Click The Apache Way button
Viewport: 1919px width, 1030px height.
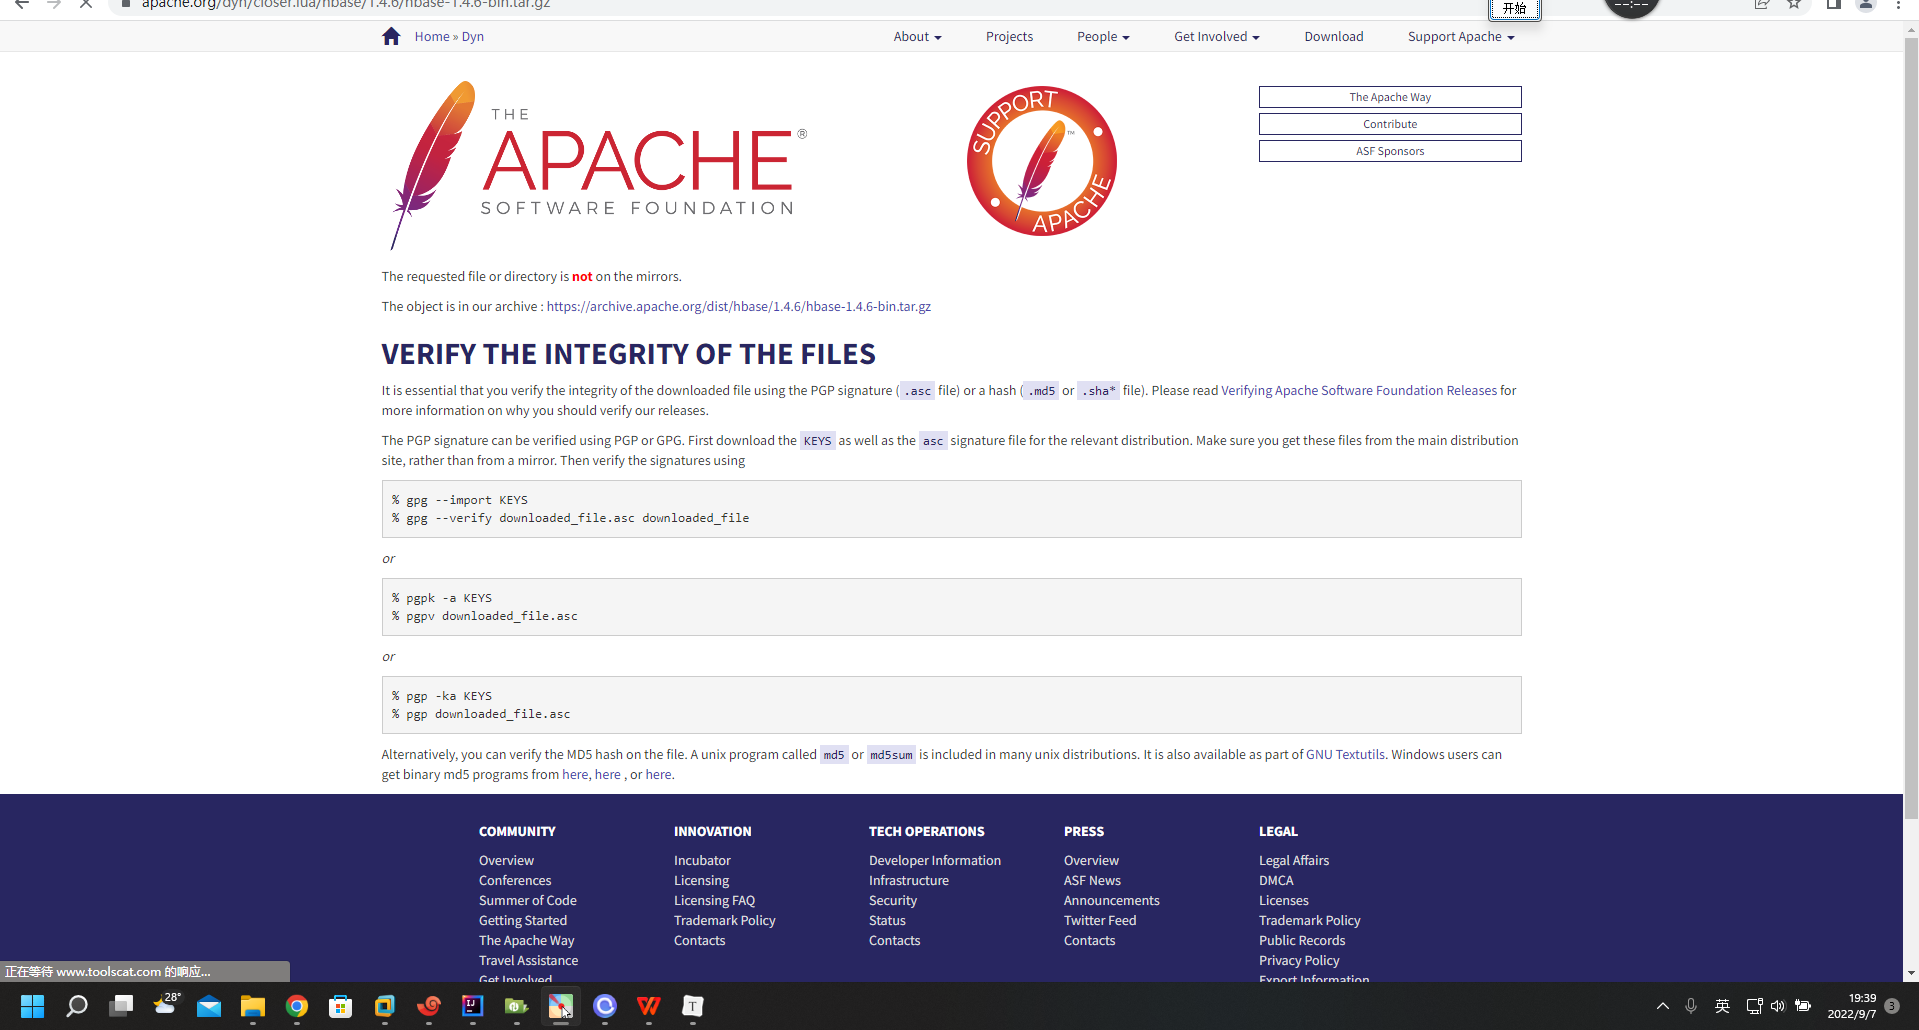pyautogui.click(x=1390, y=97)
